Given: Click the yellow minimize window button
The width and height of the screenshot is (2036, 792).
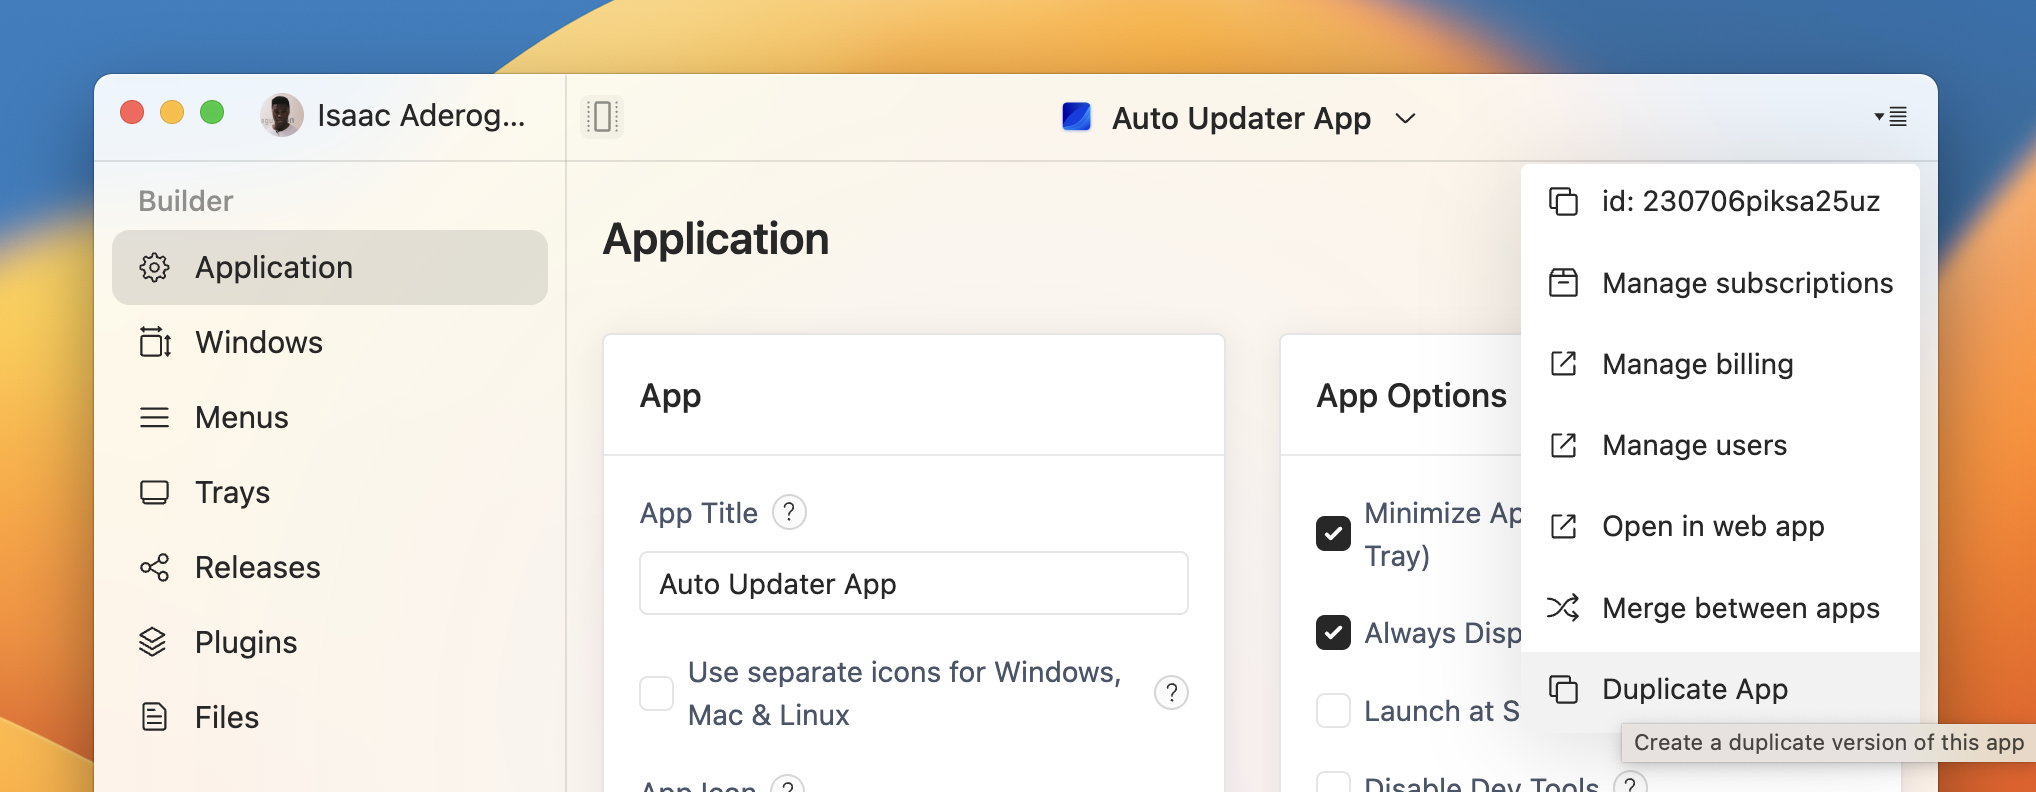Looking at the screenshot, I should click(172, 112).
